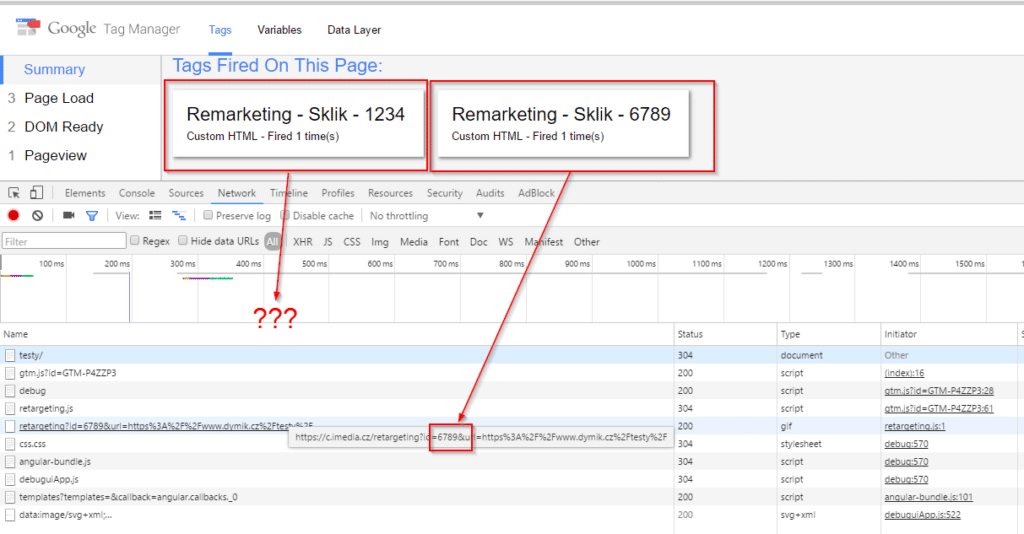The height and width of the screenshot is (534, 1024).
Task: Click the file icon beside debuguiApp.js
Action: (x=10, y=479)
